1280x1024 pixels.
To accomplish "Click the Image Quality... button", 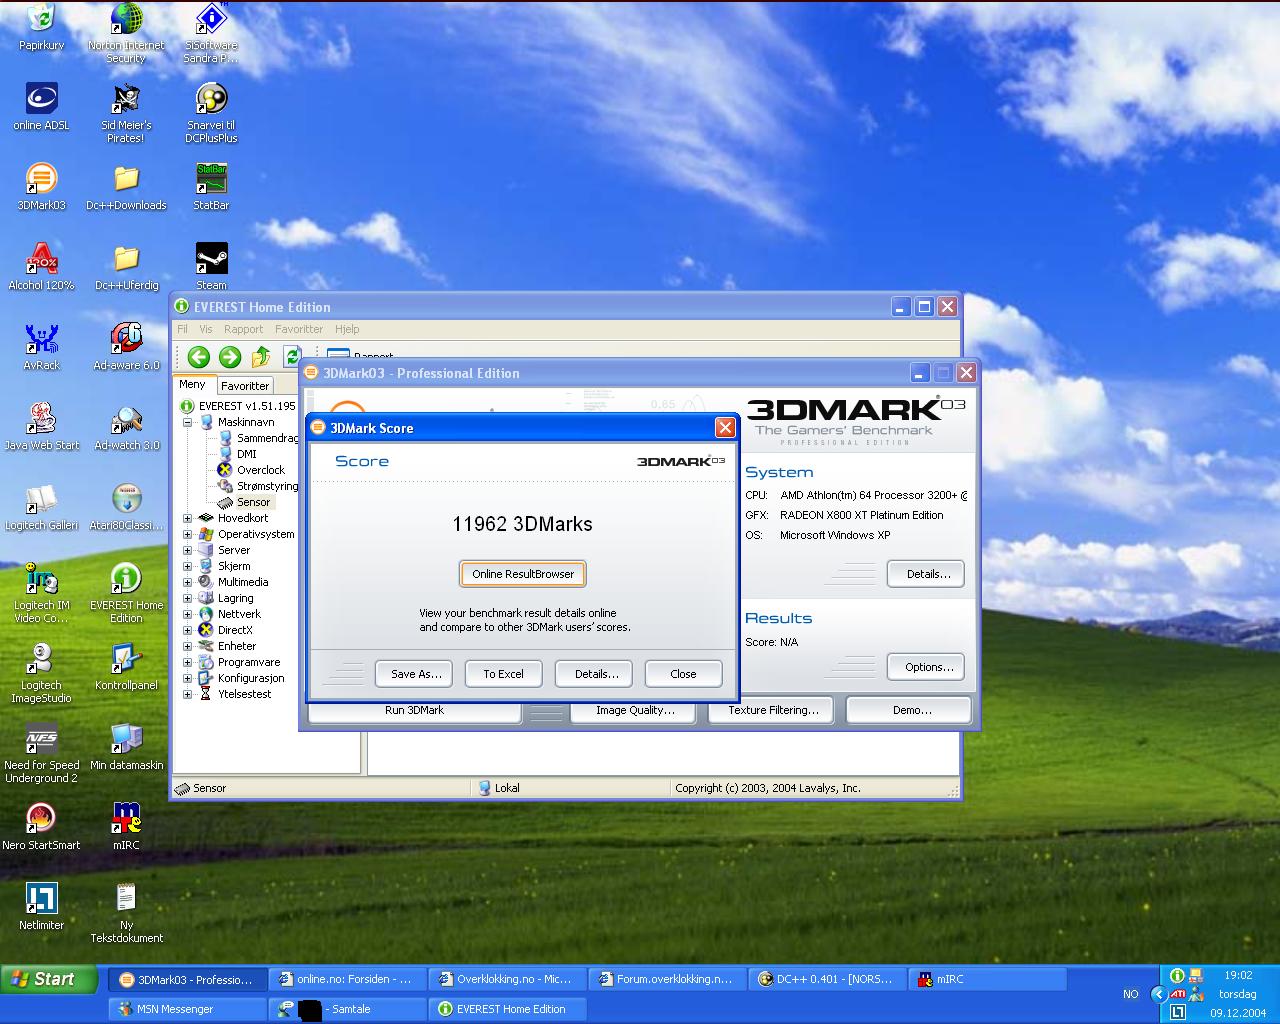I will click(x=635, y=710).
